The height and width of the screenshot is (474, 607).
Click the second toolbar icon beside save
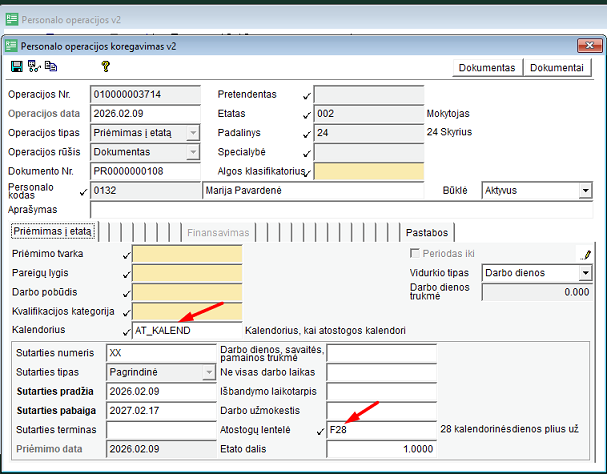click(33, 66)
